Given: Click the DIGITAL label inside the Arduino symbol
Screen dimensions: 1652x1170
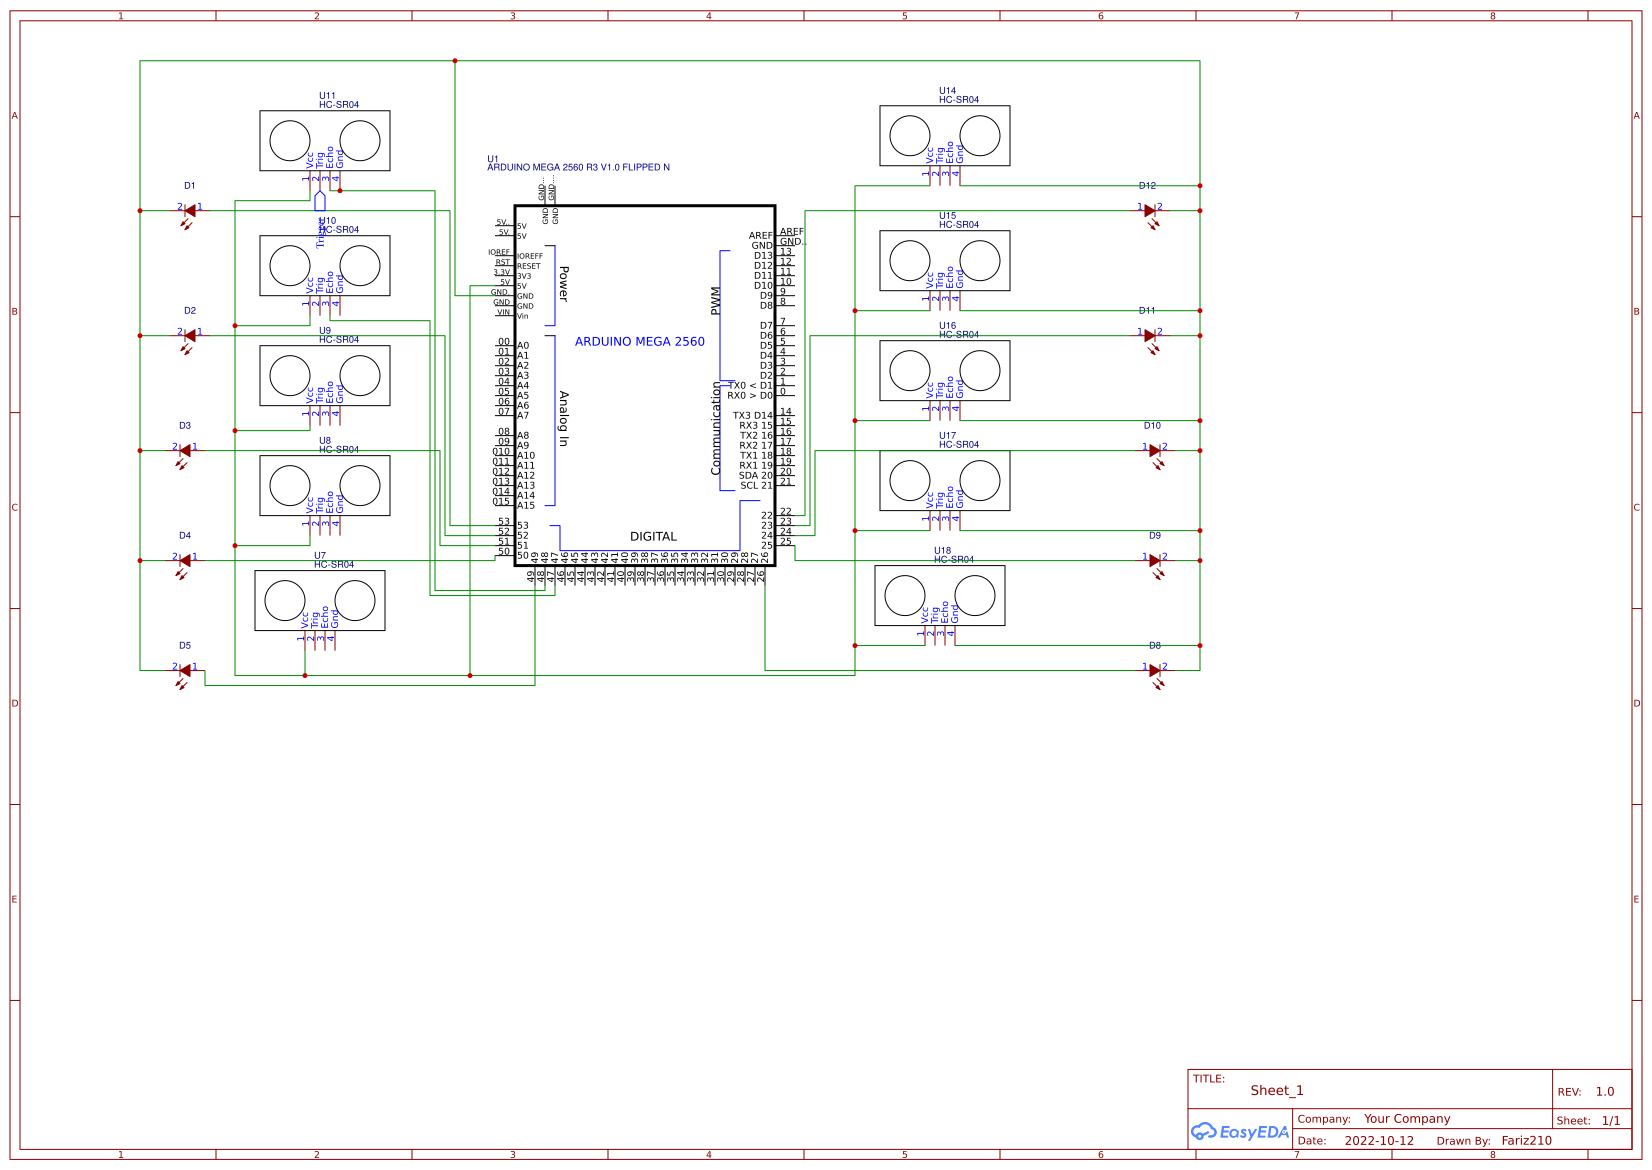Looking at the screenshot, I should pos(653,536).
